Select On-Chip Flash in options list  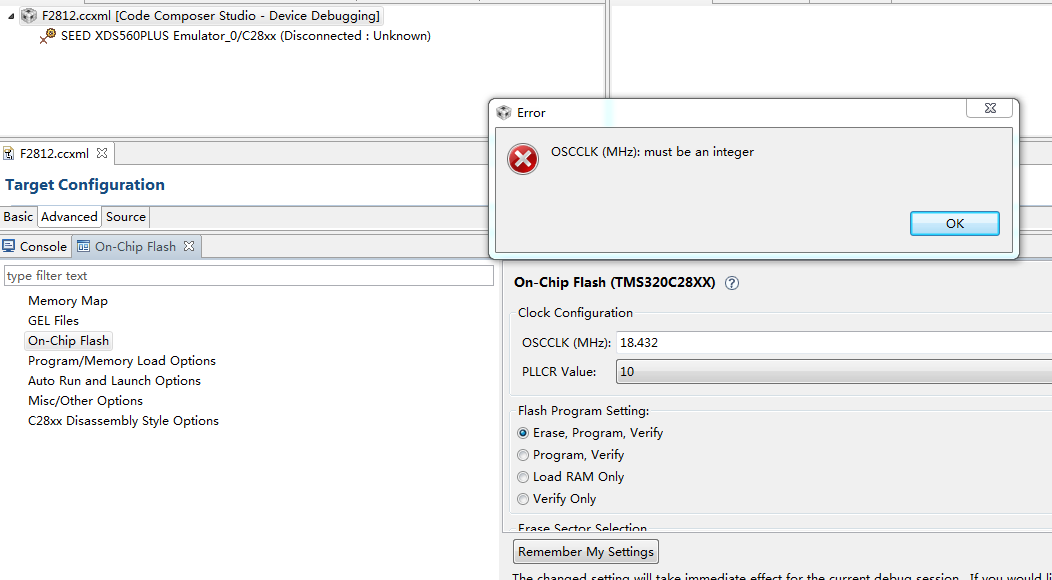pyautogui.click(x=68, y=341)
